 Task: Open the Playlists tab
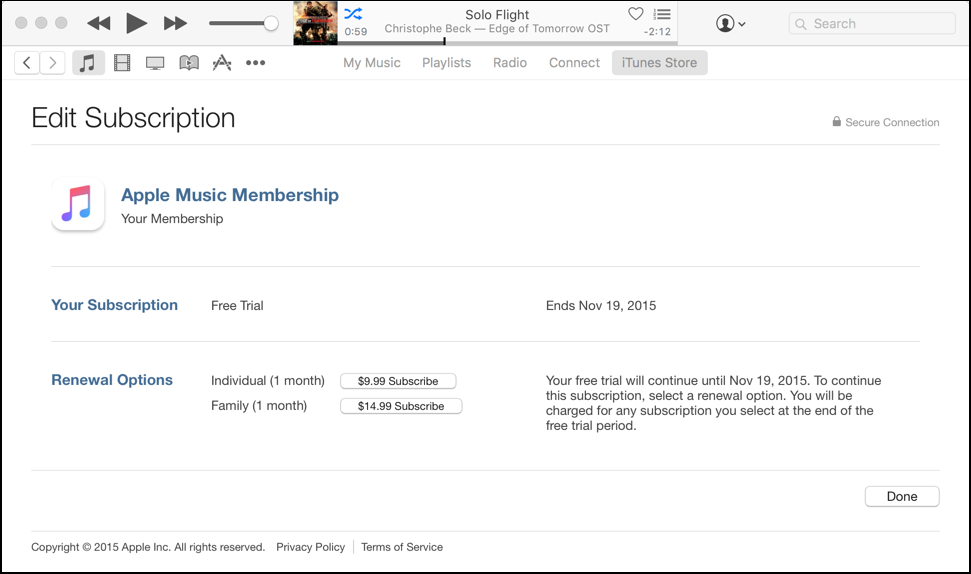pos(446,63)
